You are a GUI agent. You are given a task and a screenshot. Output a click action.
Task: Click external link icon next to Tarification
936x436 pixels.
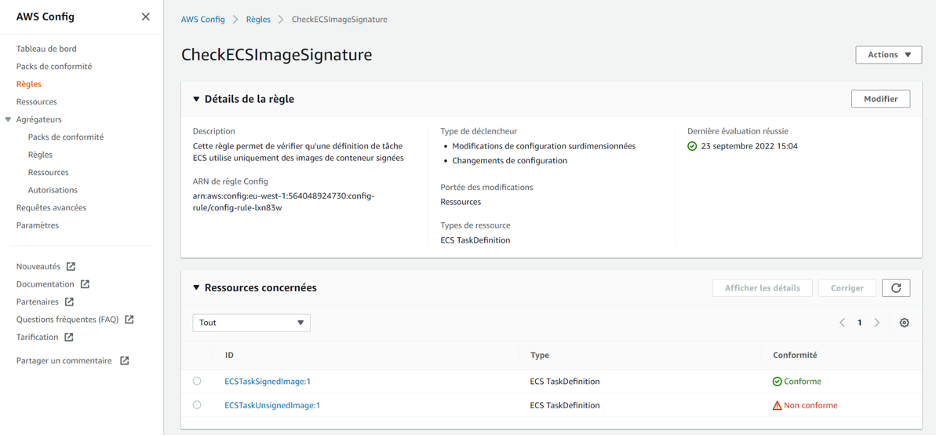69,337
